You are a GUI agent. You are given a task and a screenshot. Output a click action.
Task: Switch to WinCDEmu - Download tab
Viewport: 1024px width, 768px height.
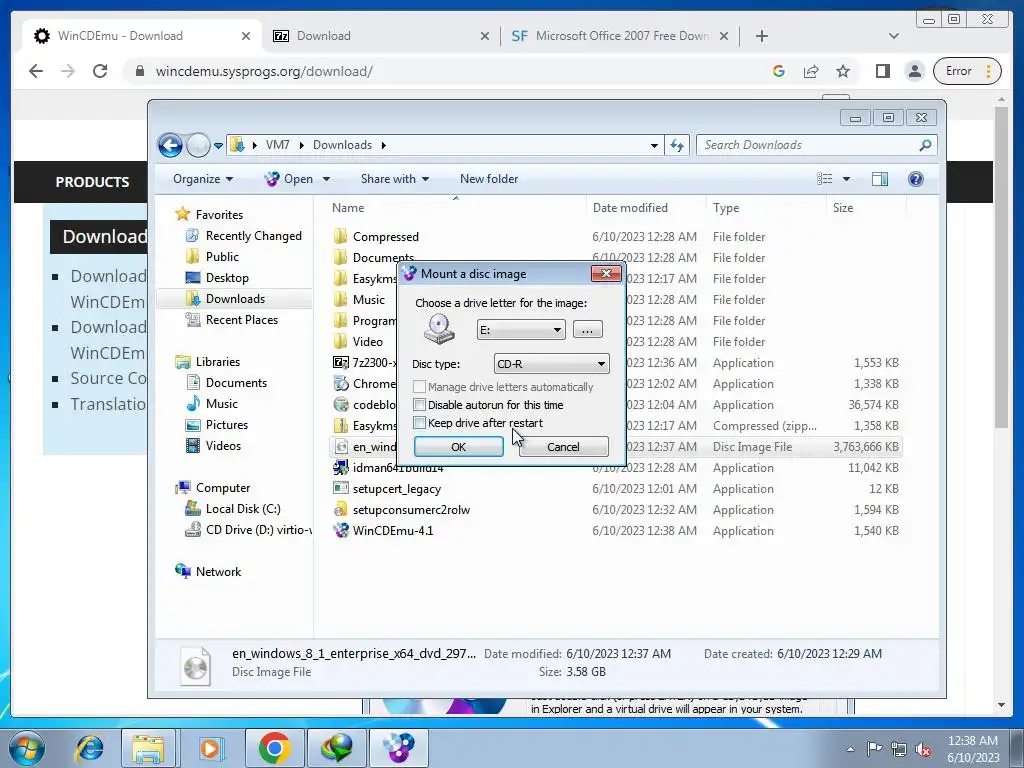tap(140, 36)
